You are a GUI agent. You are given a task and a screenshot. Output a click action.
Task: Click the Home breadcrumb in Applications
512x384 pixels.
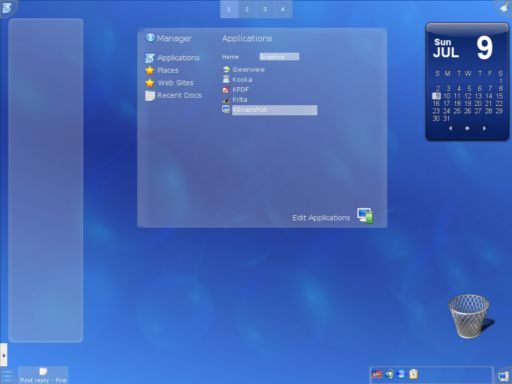click(x=230, y=57)
